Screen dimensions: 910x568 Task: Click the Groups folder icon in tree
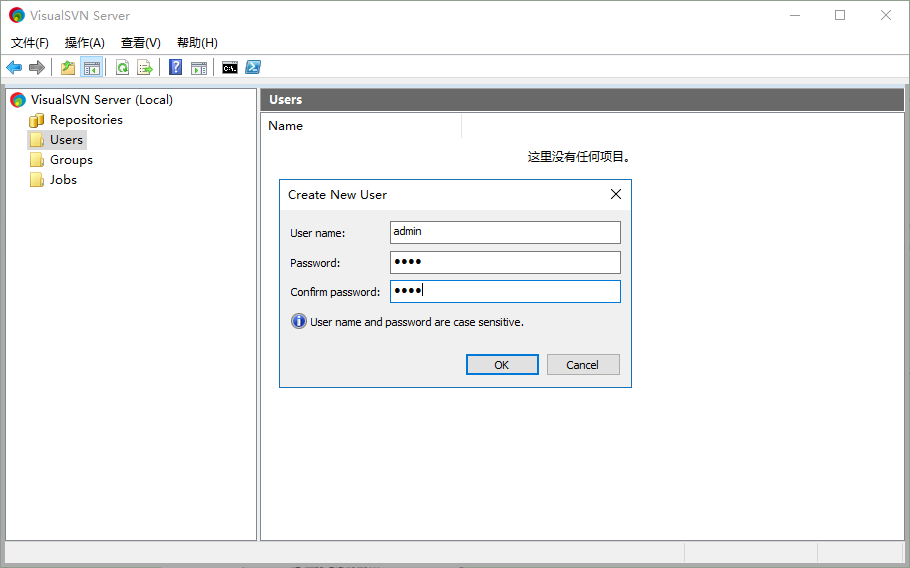[x=37, y=160]
